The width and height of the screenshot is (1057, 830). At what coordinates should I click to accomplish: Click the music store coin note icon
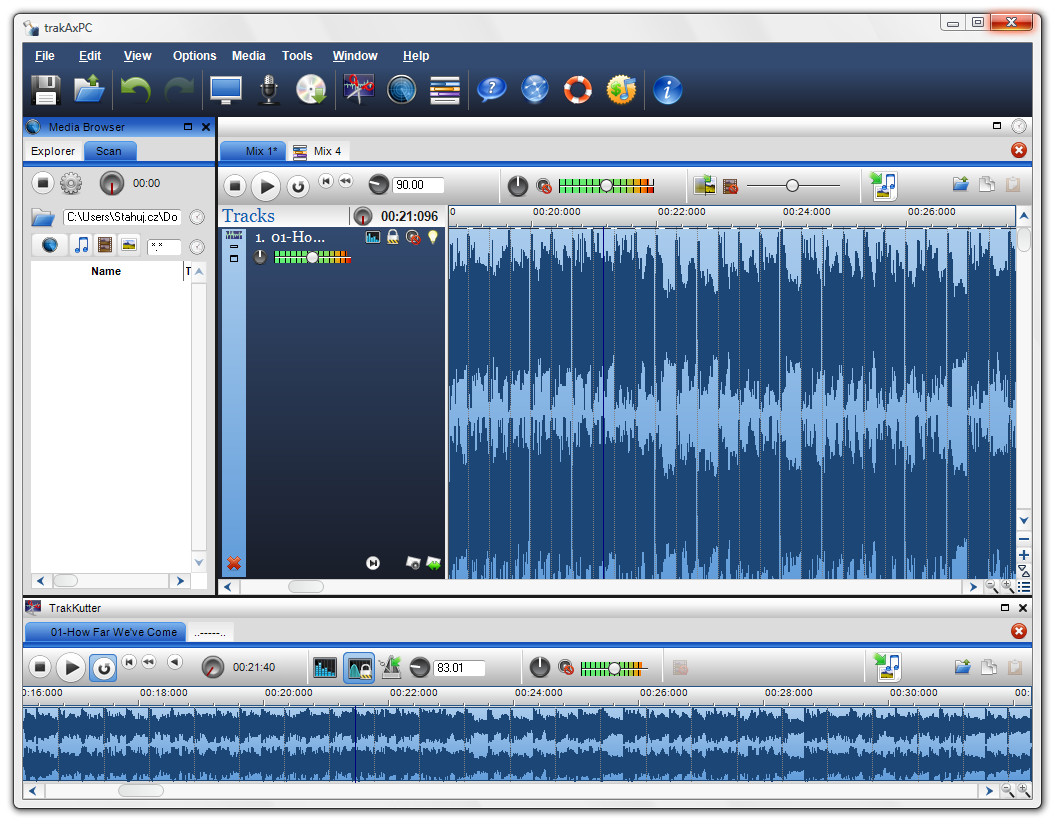pos(621,89)
